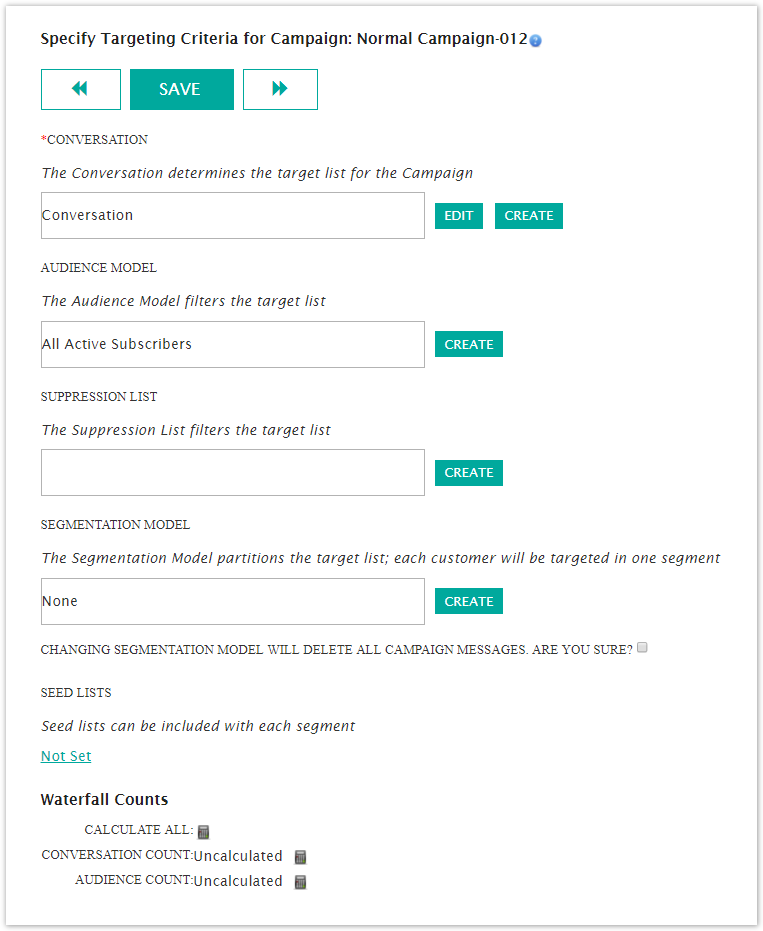The height and width of the screenshot is (931, 763).
Task: Calculate the Conversation Count
Action: coord(300,857)
